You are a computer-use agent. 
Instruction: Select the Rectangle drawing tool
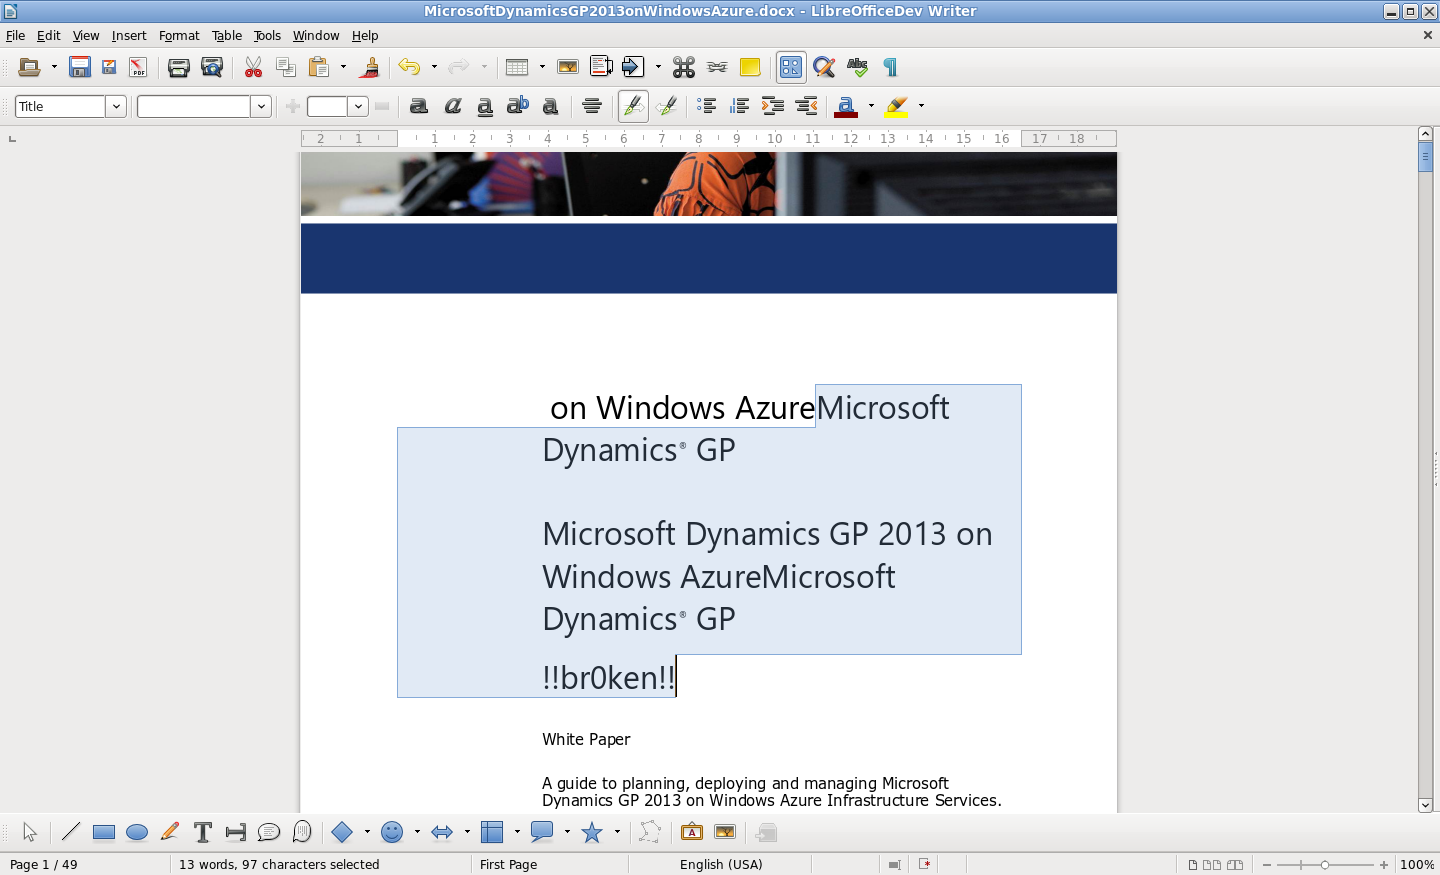[104, 832]
